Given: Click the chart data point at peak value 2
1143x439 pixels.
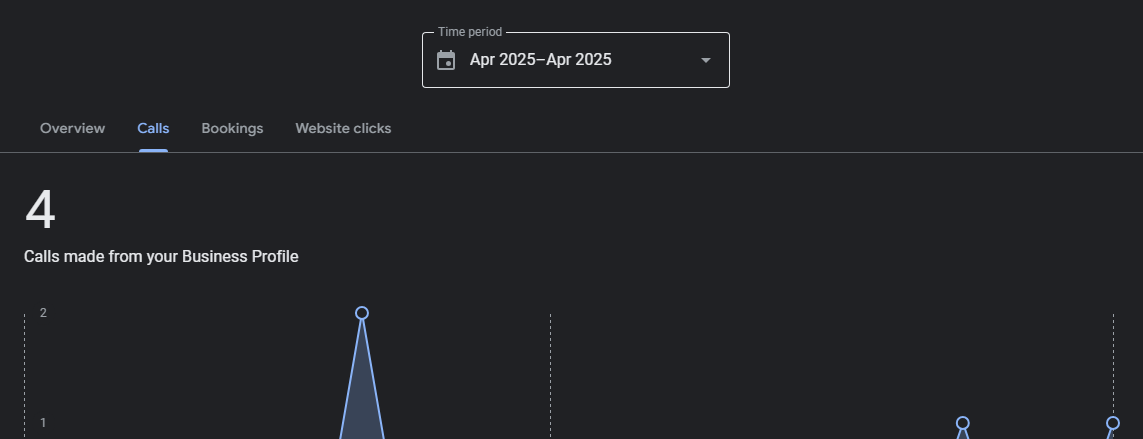Looking at the screenshot, I should (x=362, y=313).
